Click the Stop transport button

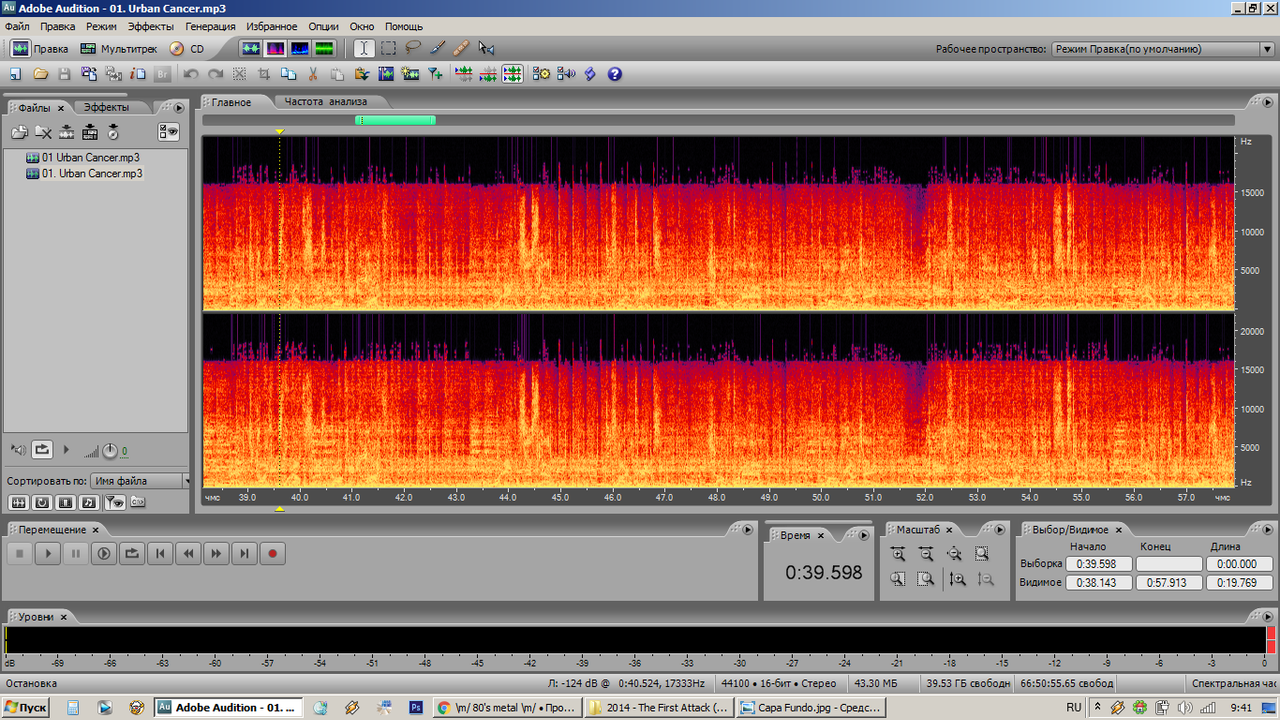20,553
